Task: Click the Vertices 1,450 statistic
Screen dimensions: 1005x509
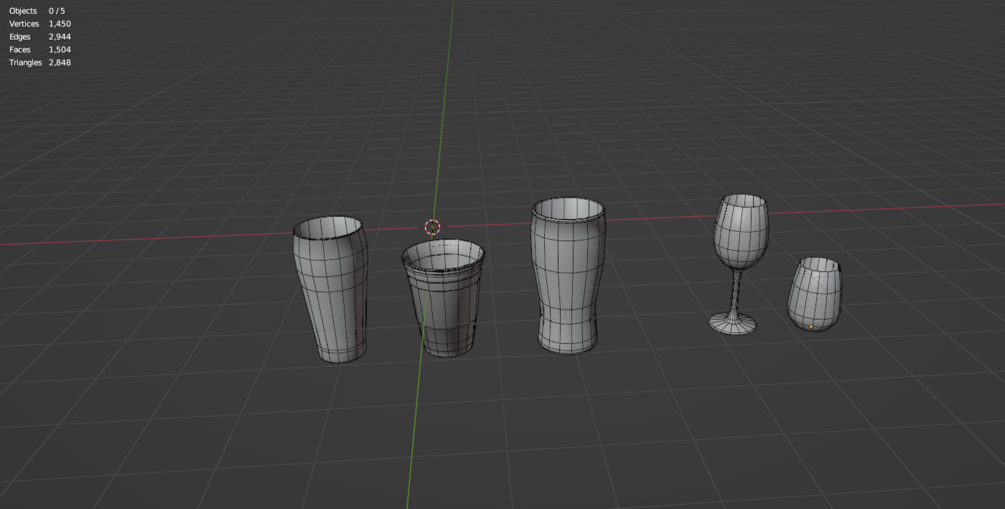Action: (x=40, y=24)
